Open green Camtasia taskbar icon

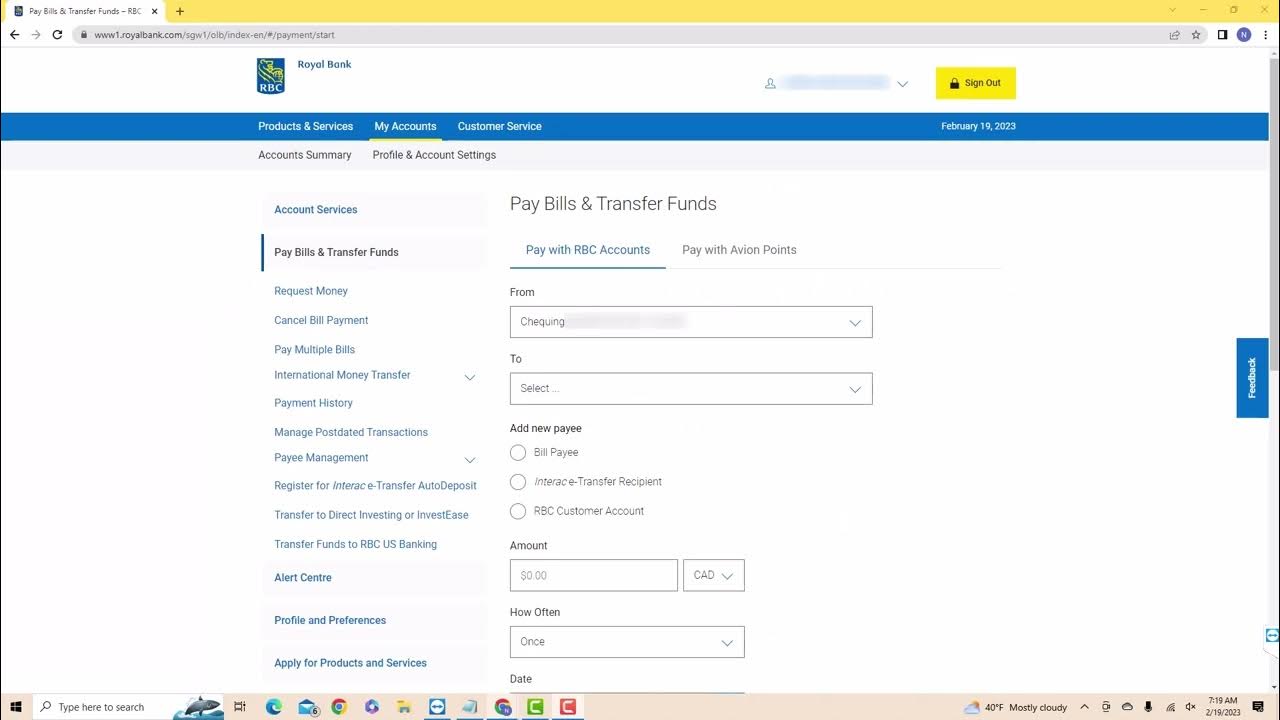click(x=535, y=707)
